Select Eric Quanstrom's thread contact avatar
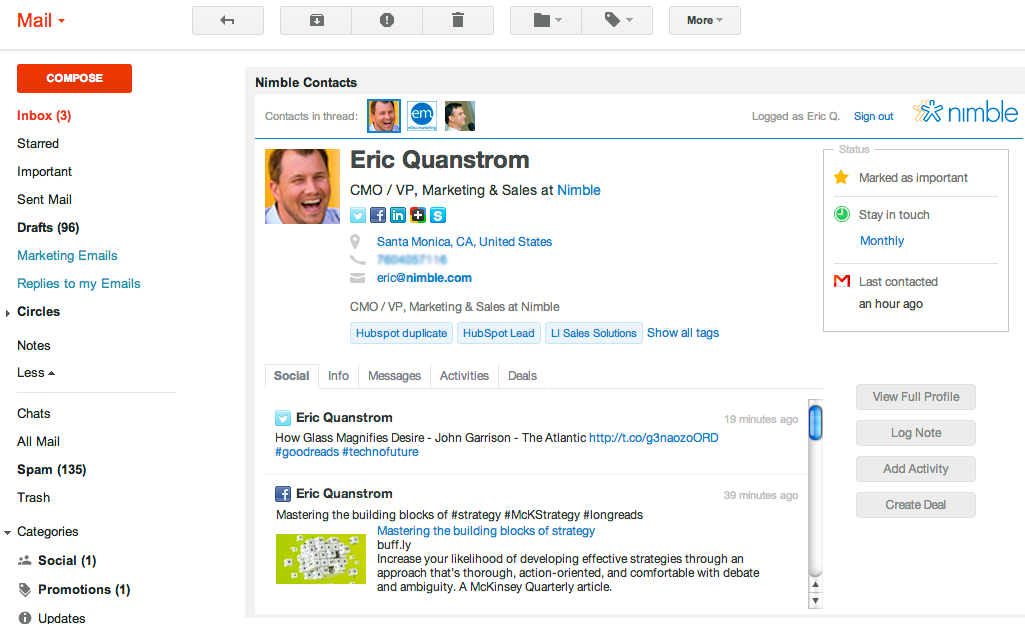The image size is (1025, 624). click(384, 116)
